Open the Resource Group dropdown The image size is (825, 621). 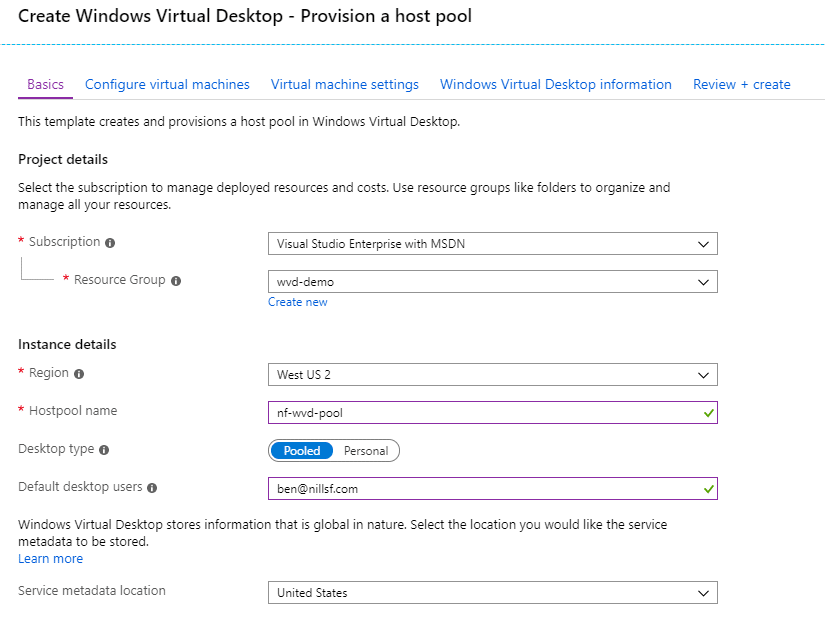492,282
